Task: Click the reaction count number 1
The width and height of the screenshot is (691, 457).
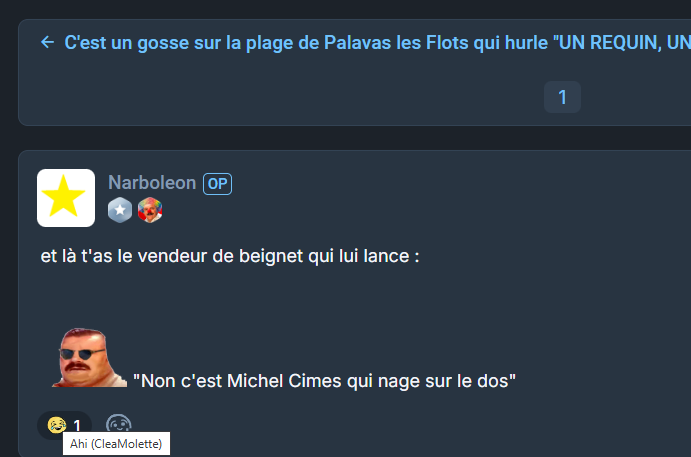Action: (x=77, y=426)
